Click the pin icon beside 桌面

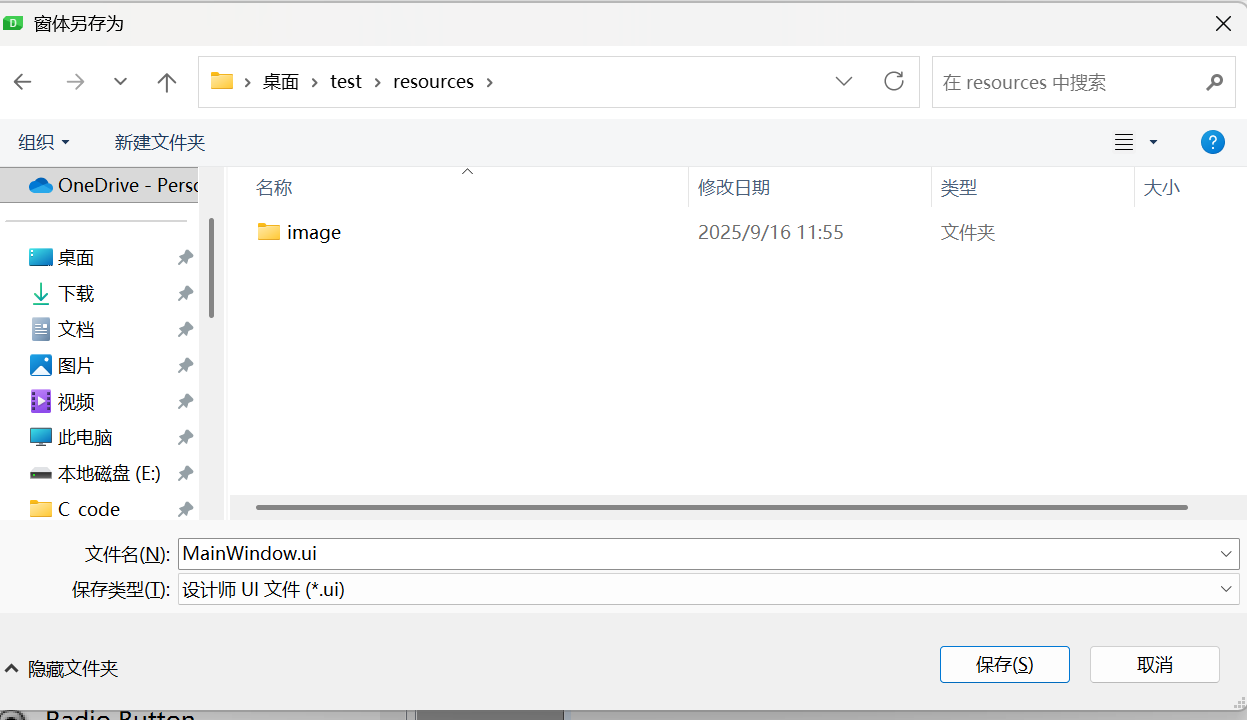185,258
